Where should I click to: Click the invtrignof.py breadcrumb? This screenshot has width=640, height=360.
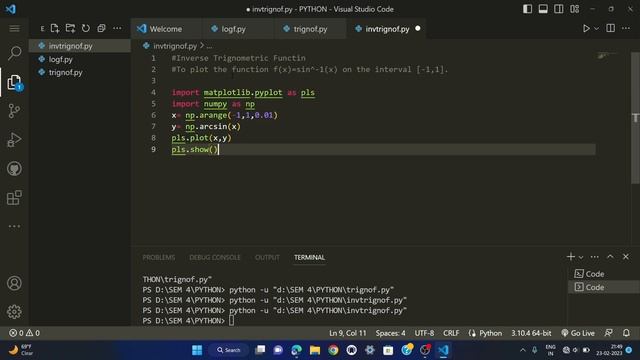175,46
